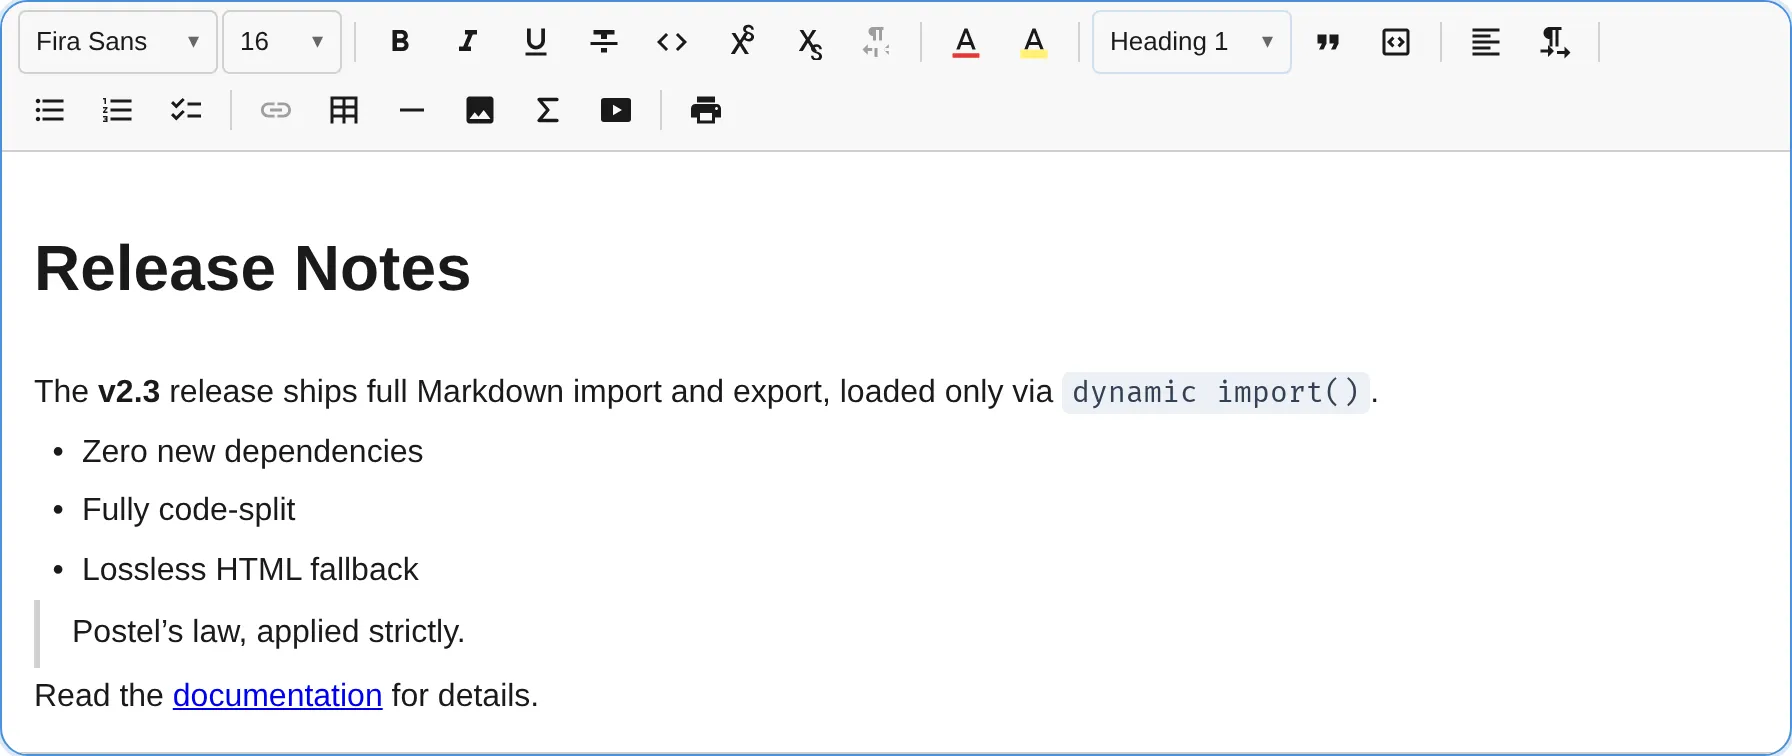The height and width of the screenshot is (756, 1792).
Task: Insert a hyperlink
Action: pyautogui.click(x=276, y=110)
